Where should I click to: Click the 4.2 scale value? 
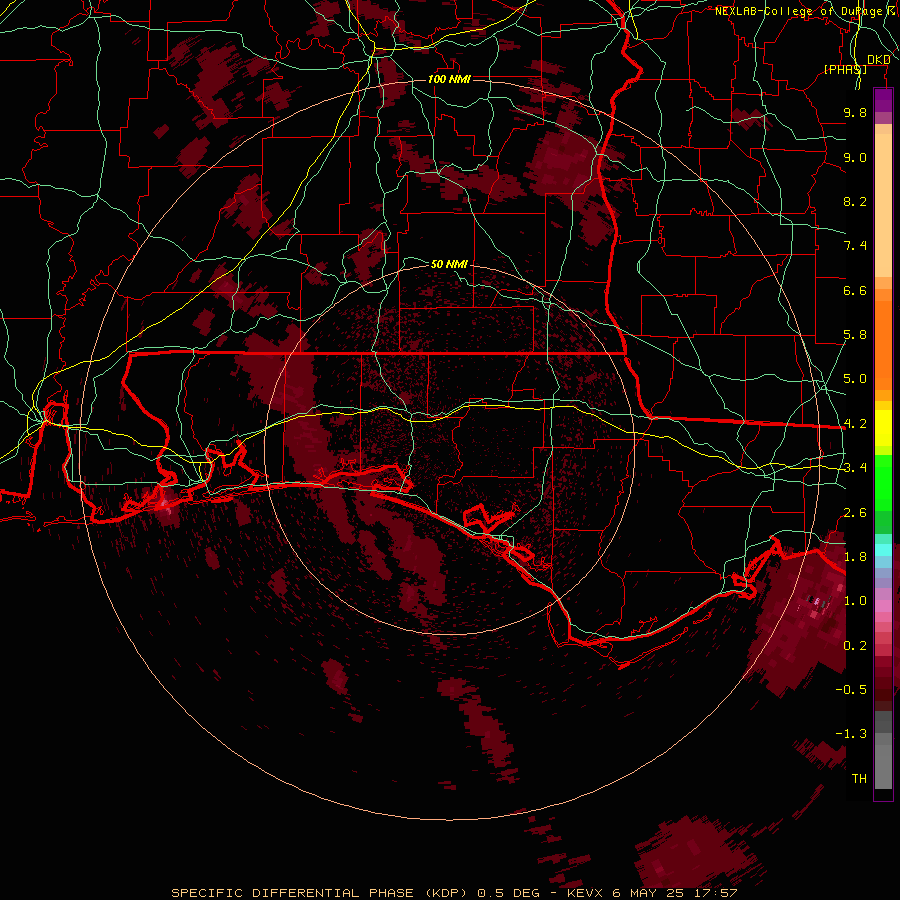point(855,424)
